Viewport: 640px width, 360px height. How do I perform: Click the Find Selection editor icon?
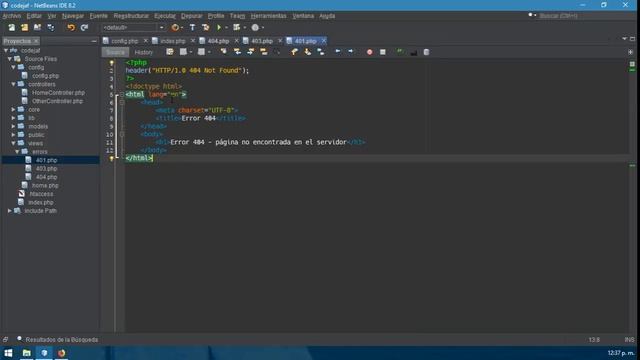[223, 52]
